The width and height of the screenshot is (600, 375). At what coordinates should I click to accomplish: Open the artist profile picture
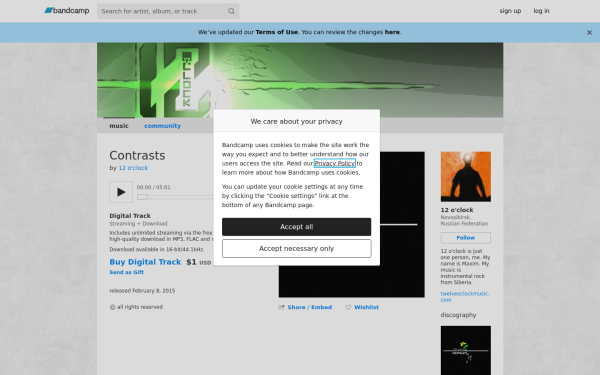point(466,177)
